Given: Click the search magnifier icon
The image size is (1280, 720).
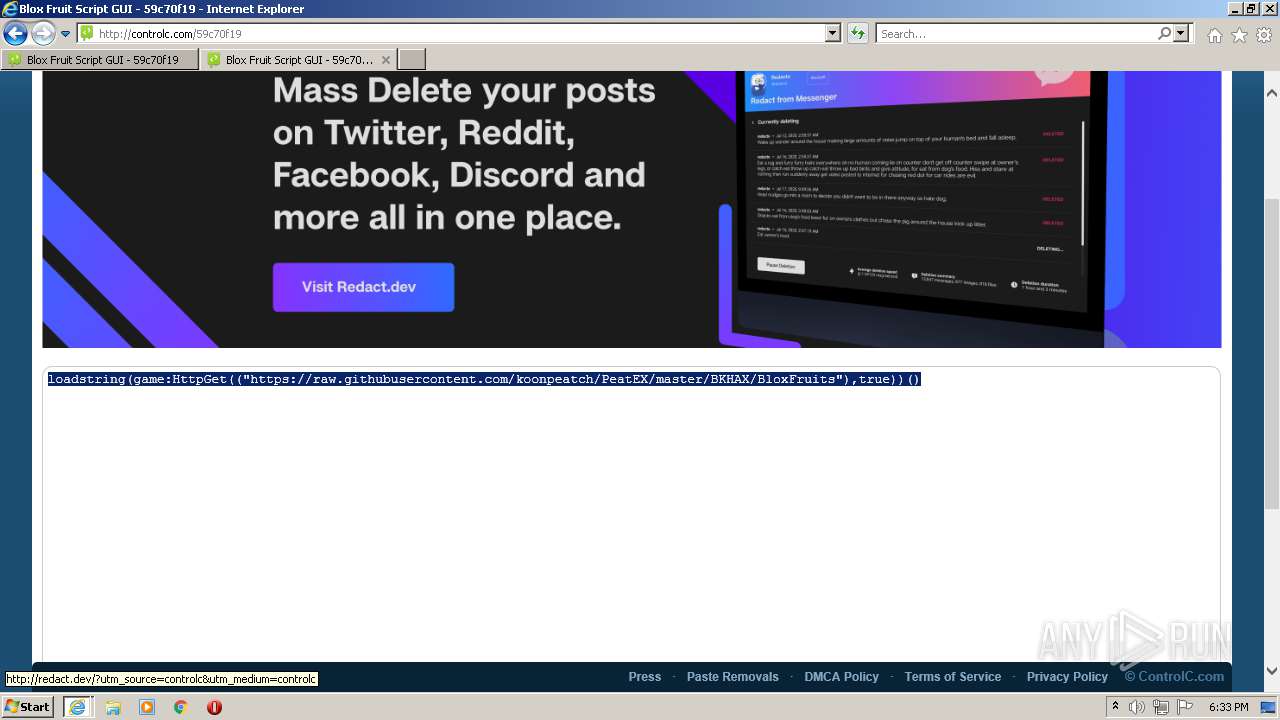Looking at the screenshot, I should tap(1165, 34).
